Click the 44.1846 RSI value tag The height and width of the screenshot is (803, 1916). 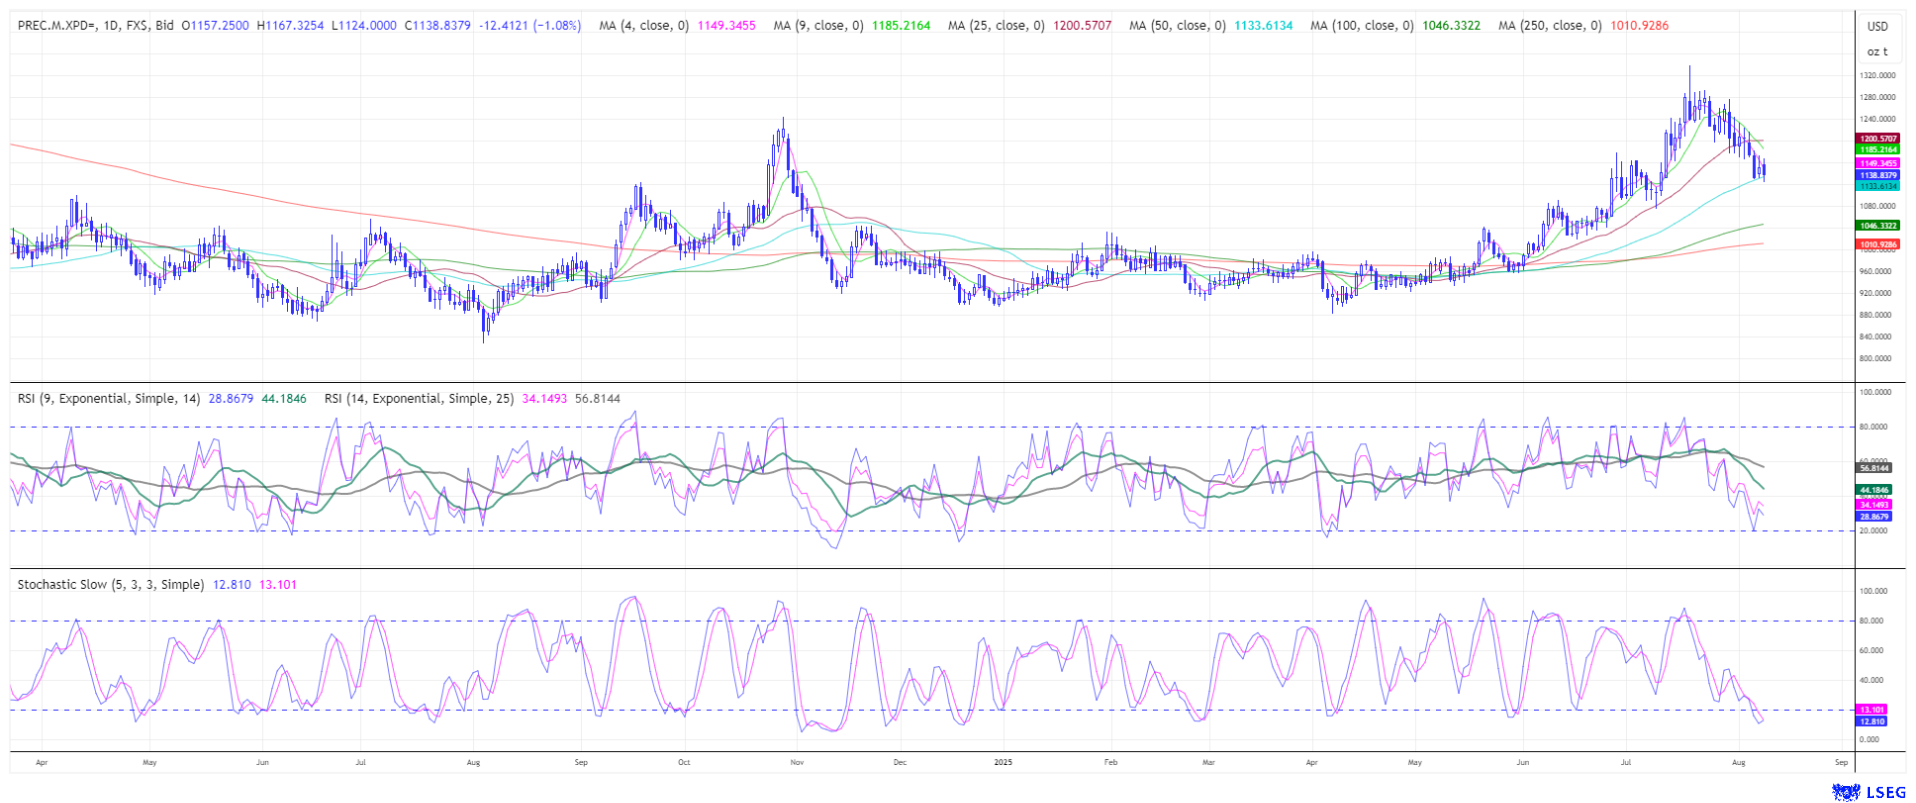tap(1873, 490)
